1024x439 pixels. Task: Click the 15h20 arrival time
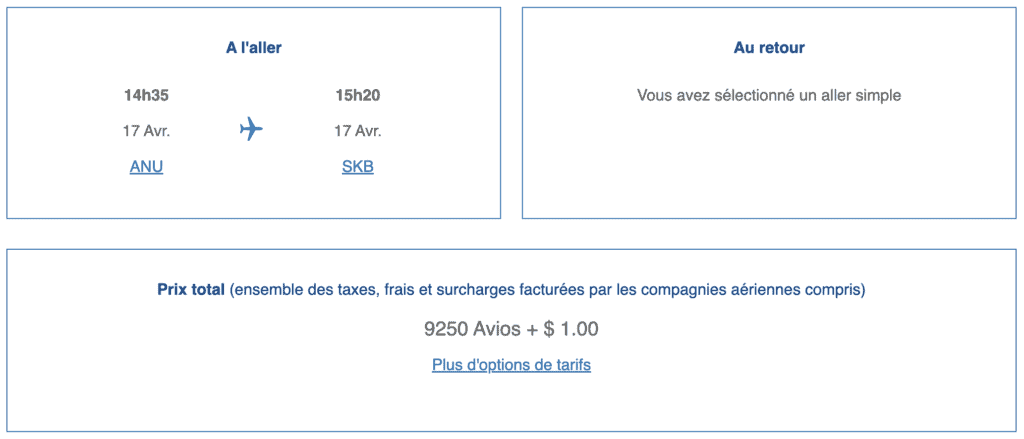(358, 96)
